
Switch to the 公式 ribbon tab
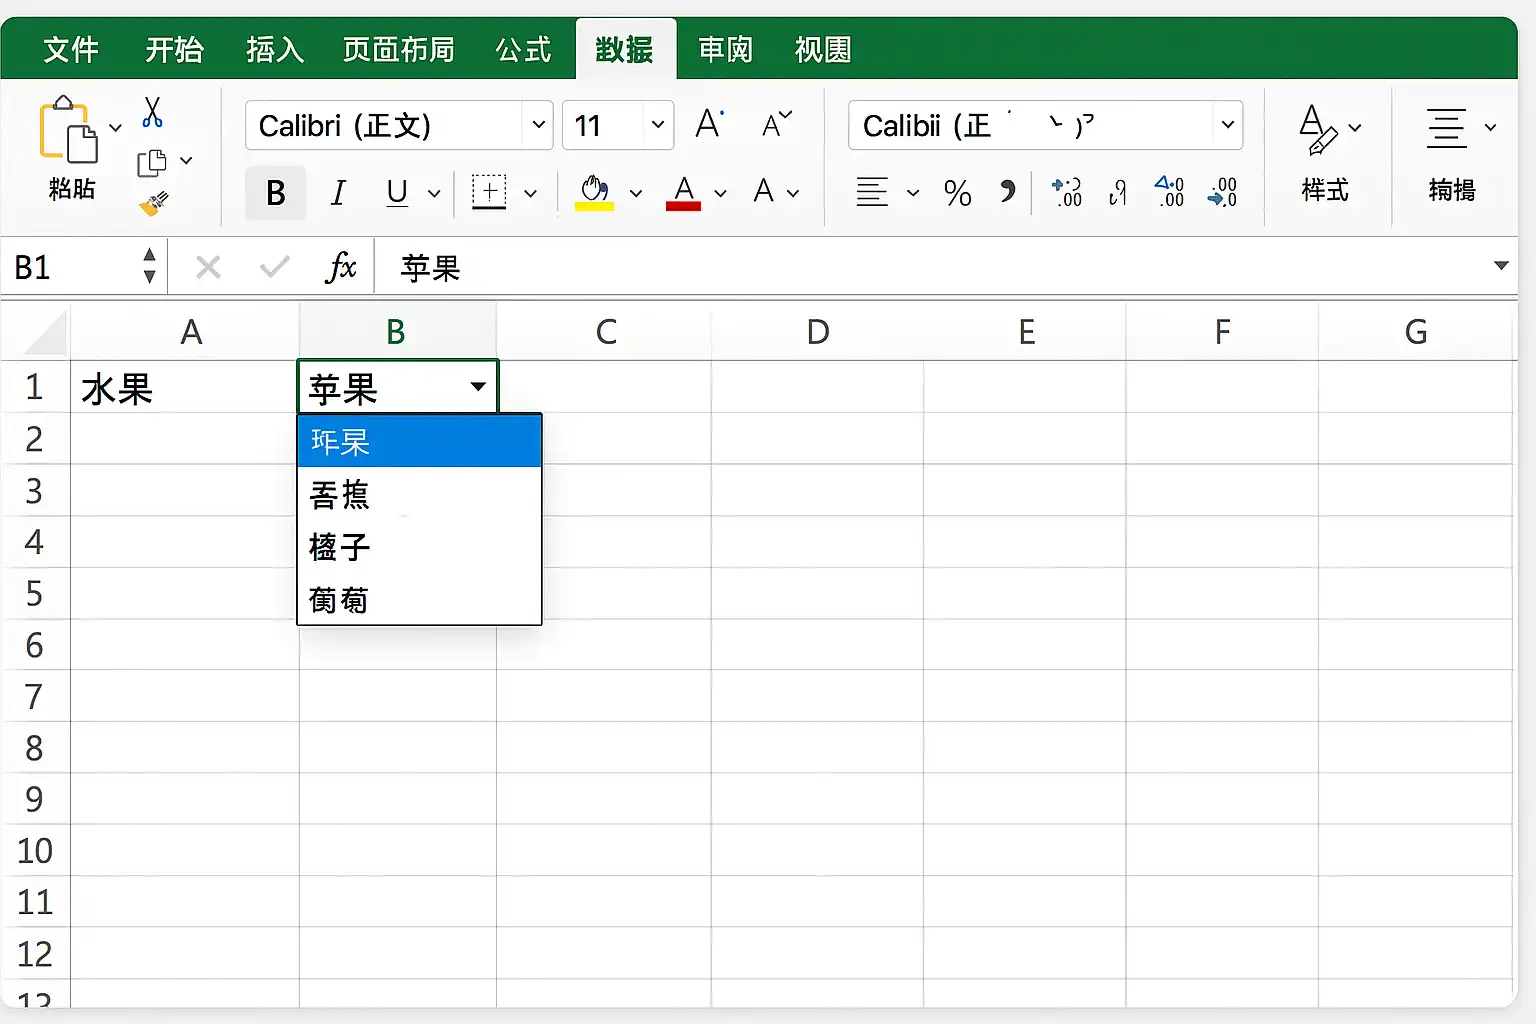(x=523, y=49)
